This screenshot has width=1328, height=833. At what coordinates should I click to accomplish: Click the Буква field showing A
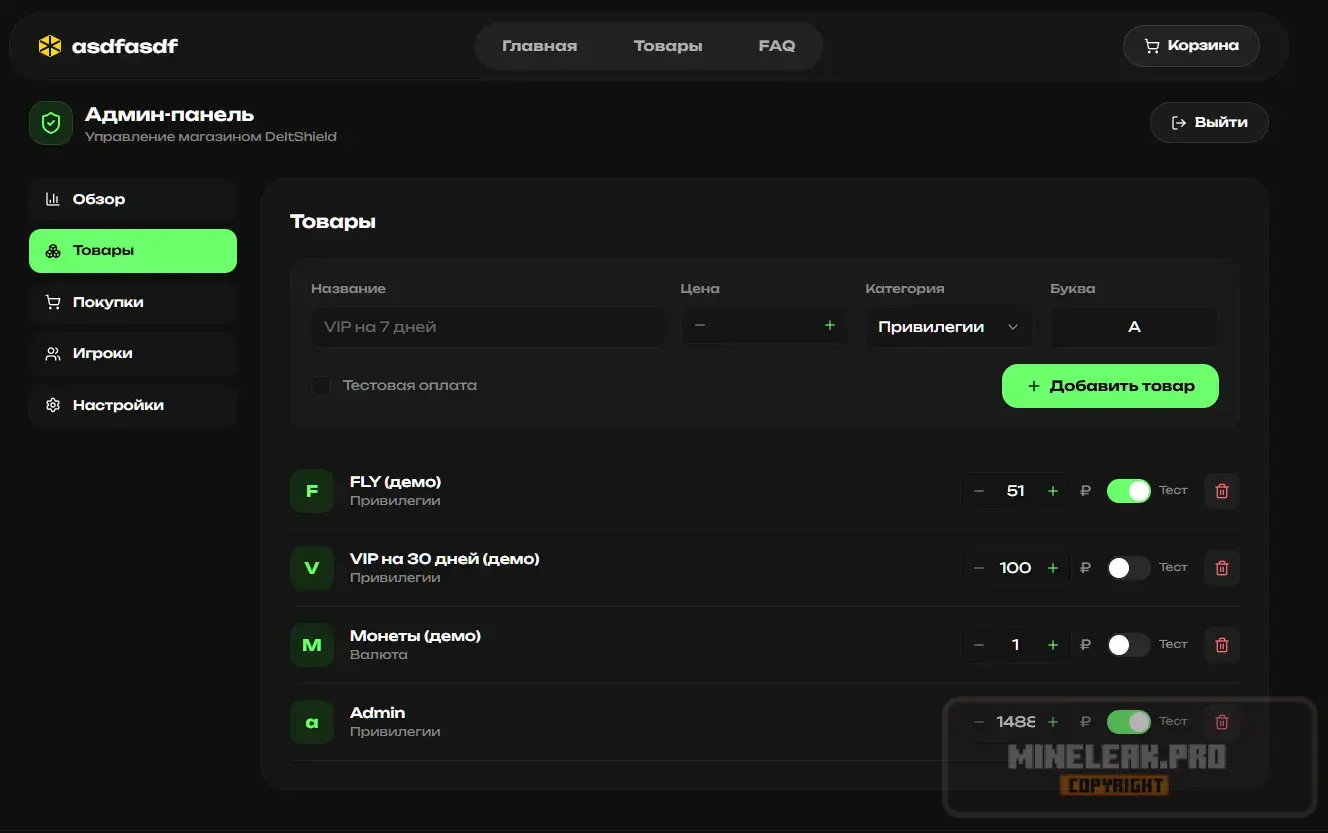point(1134,326)
